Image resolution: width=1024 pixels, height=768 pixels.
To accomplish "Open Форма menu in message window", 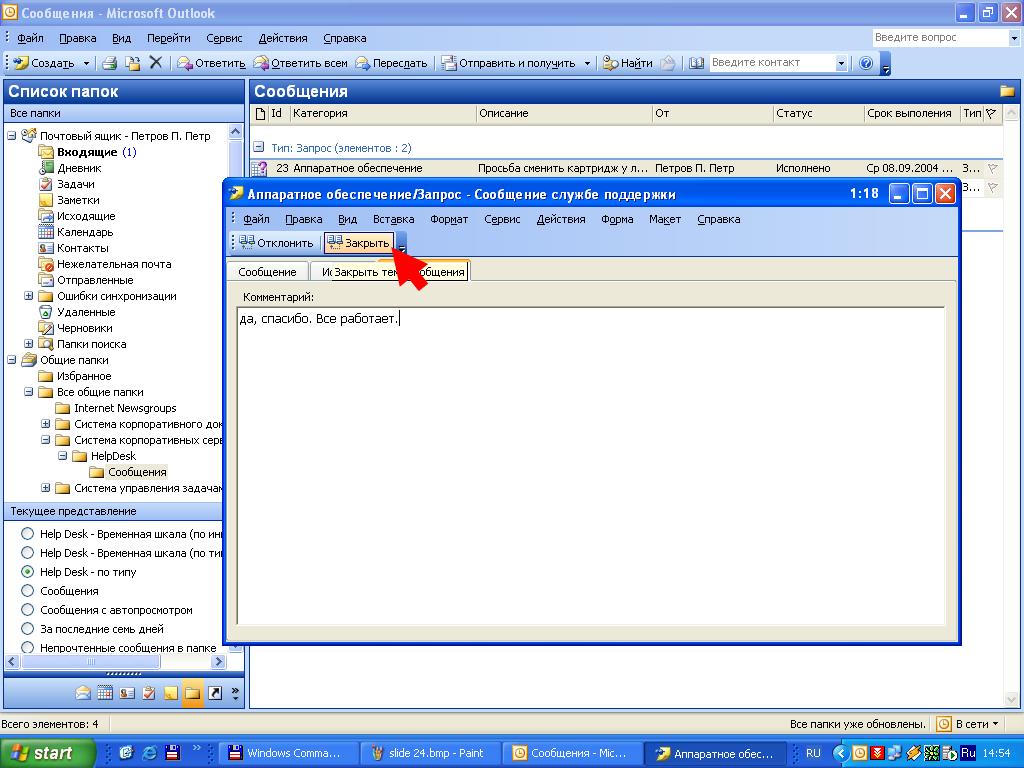I will click(617, 219).
